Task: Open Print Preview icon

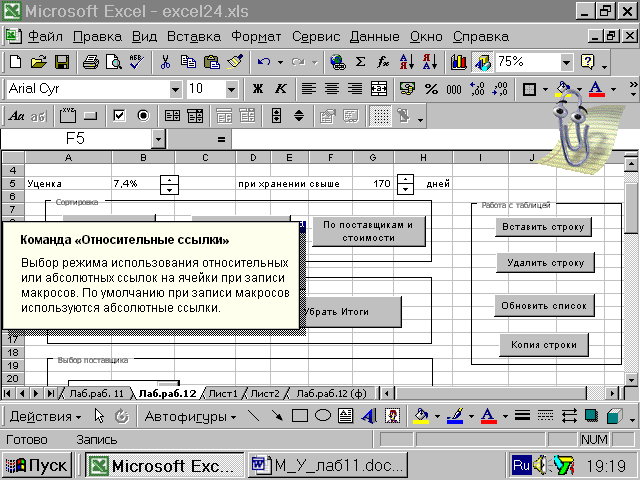Action: click(113, 62)
